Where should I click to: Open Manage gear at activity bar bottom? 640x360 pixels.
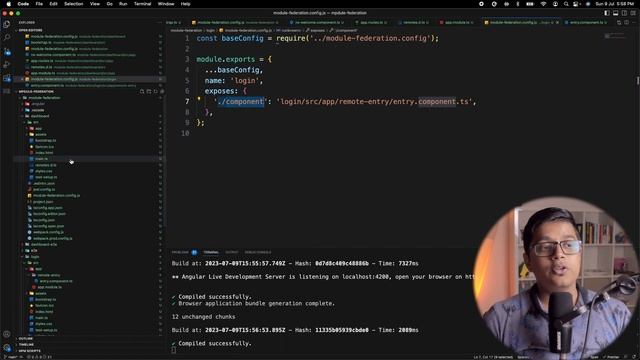[x=7, y=347]
